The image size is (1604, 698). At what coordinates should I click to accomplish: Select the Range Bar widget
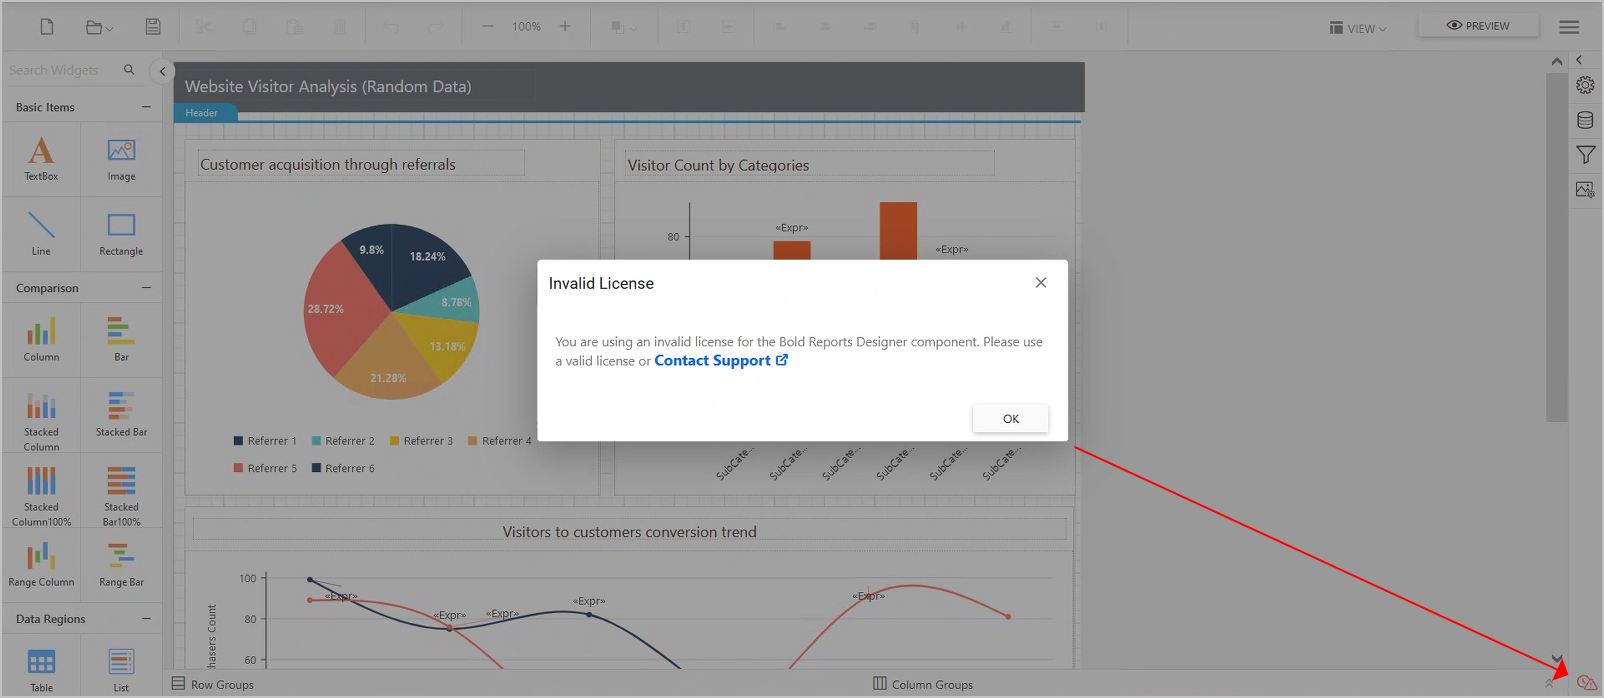tap(121, 564)
